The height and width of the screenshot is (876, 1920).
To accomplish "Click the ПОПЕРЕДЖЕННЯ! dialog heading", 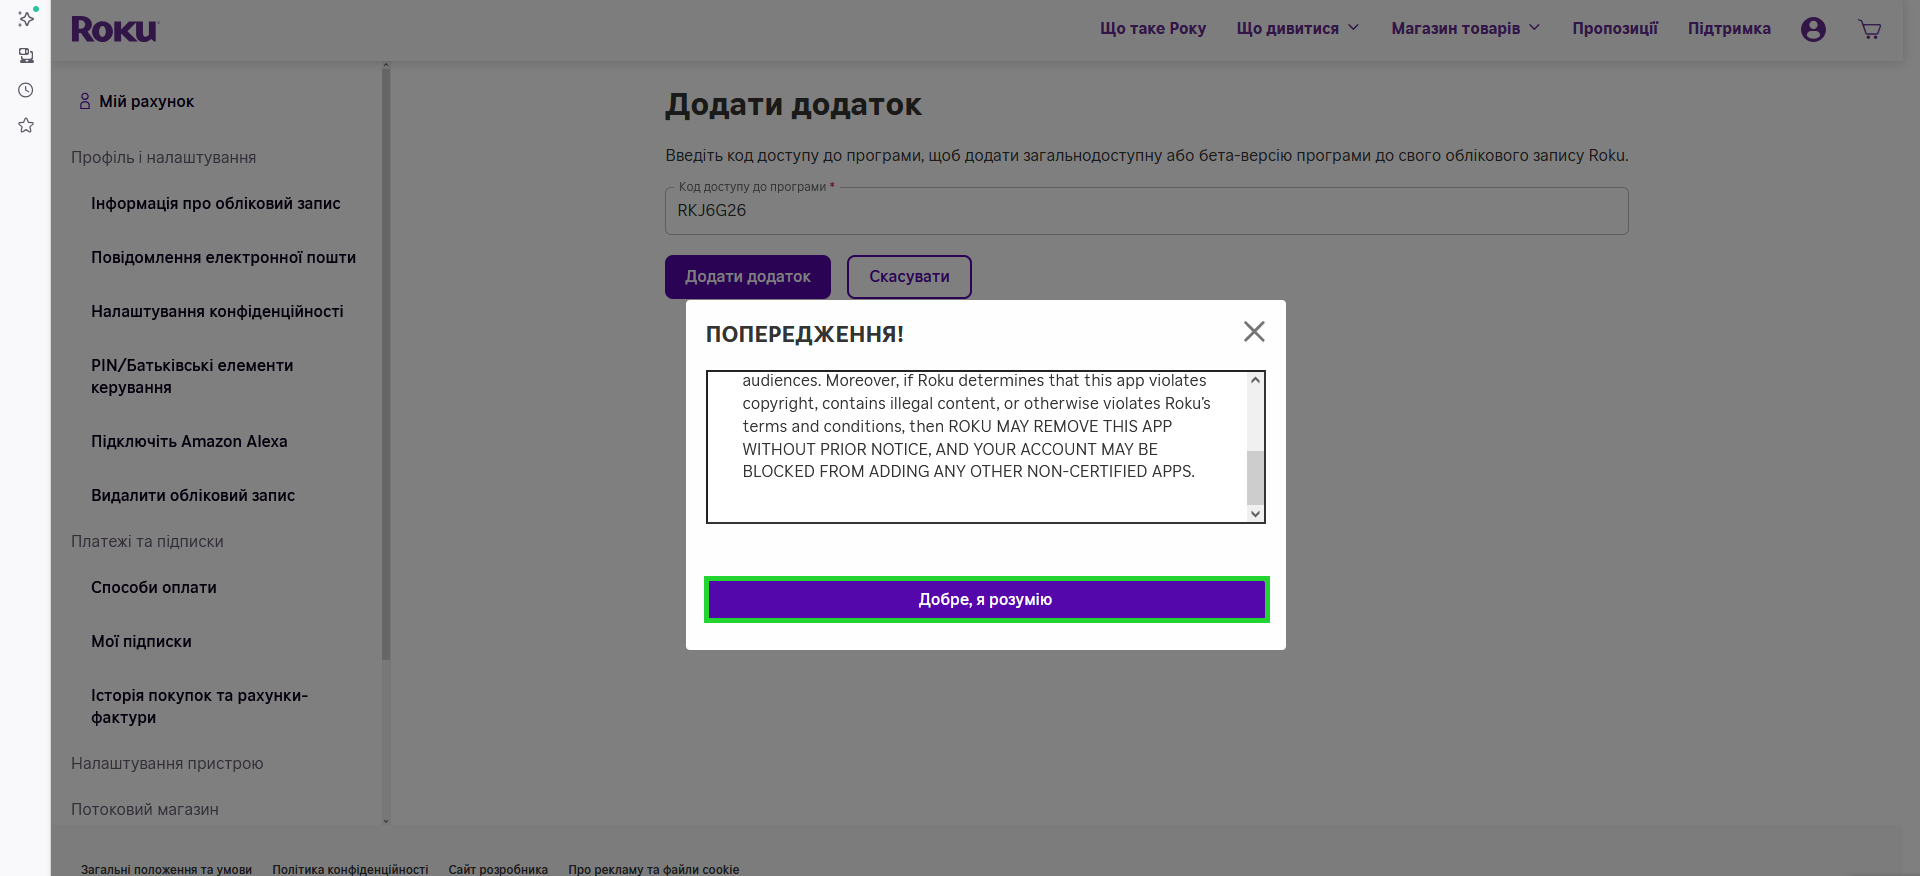I will (x=805, y=334).
